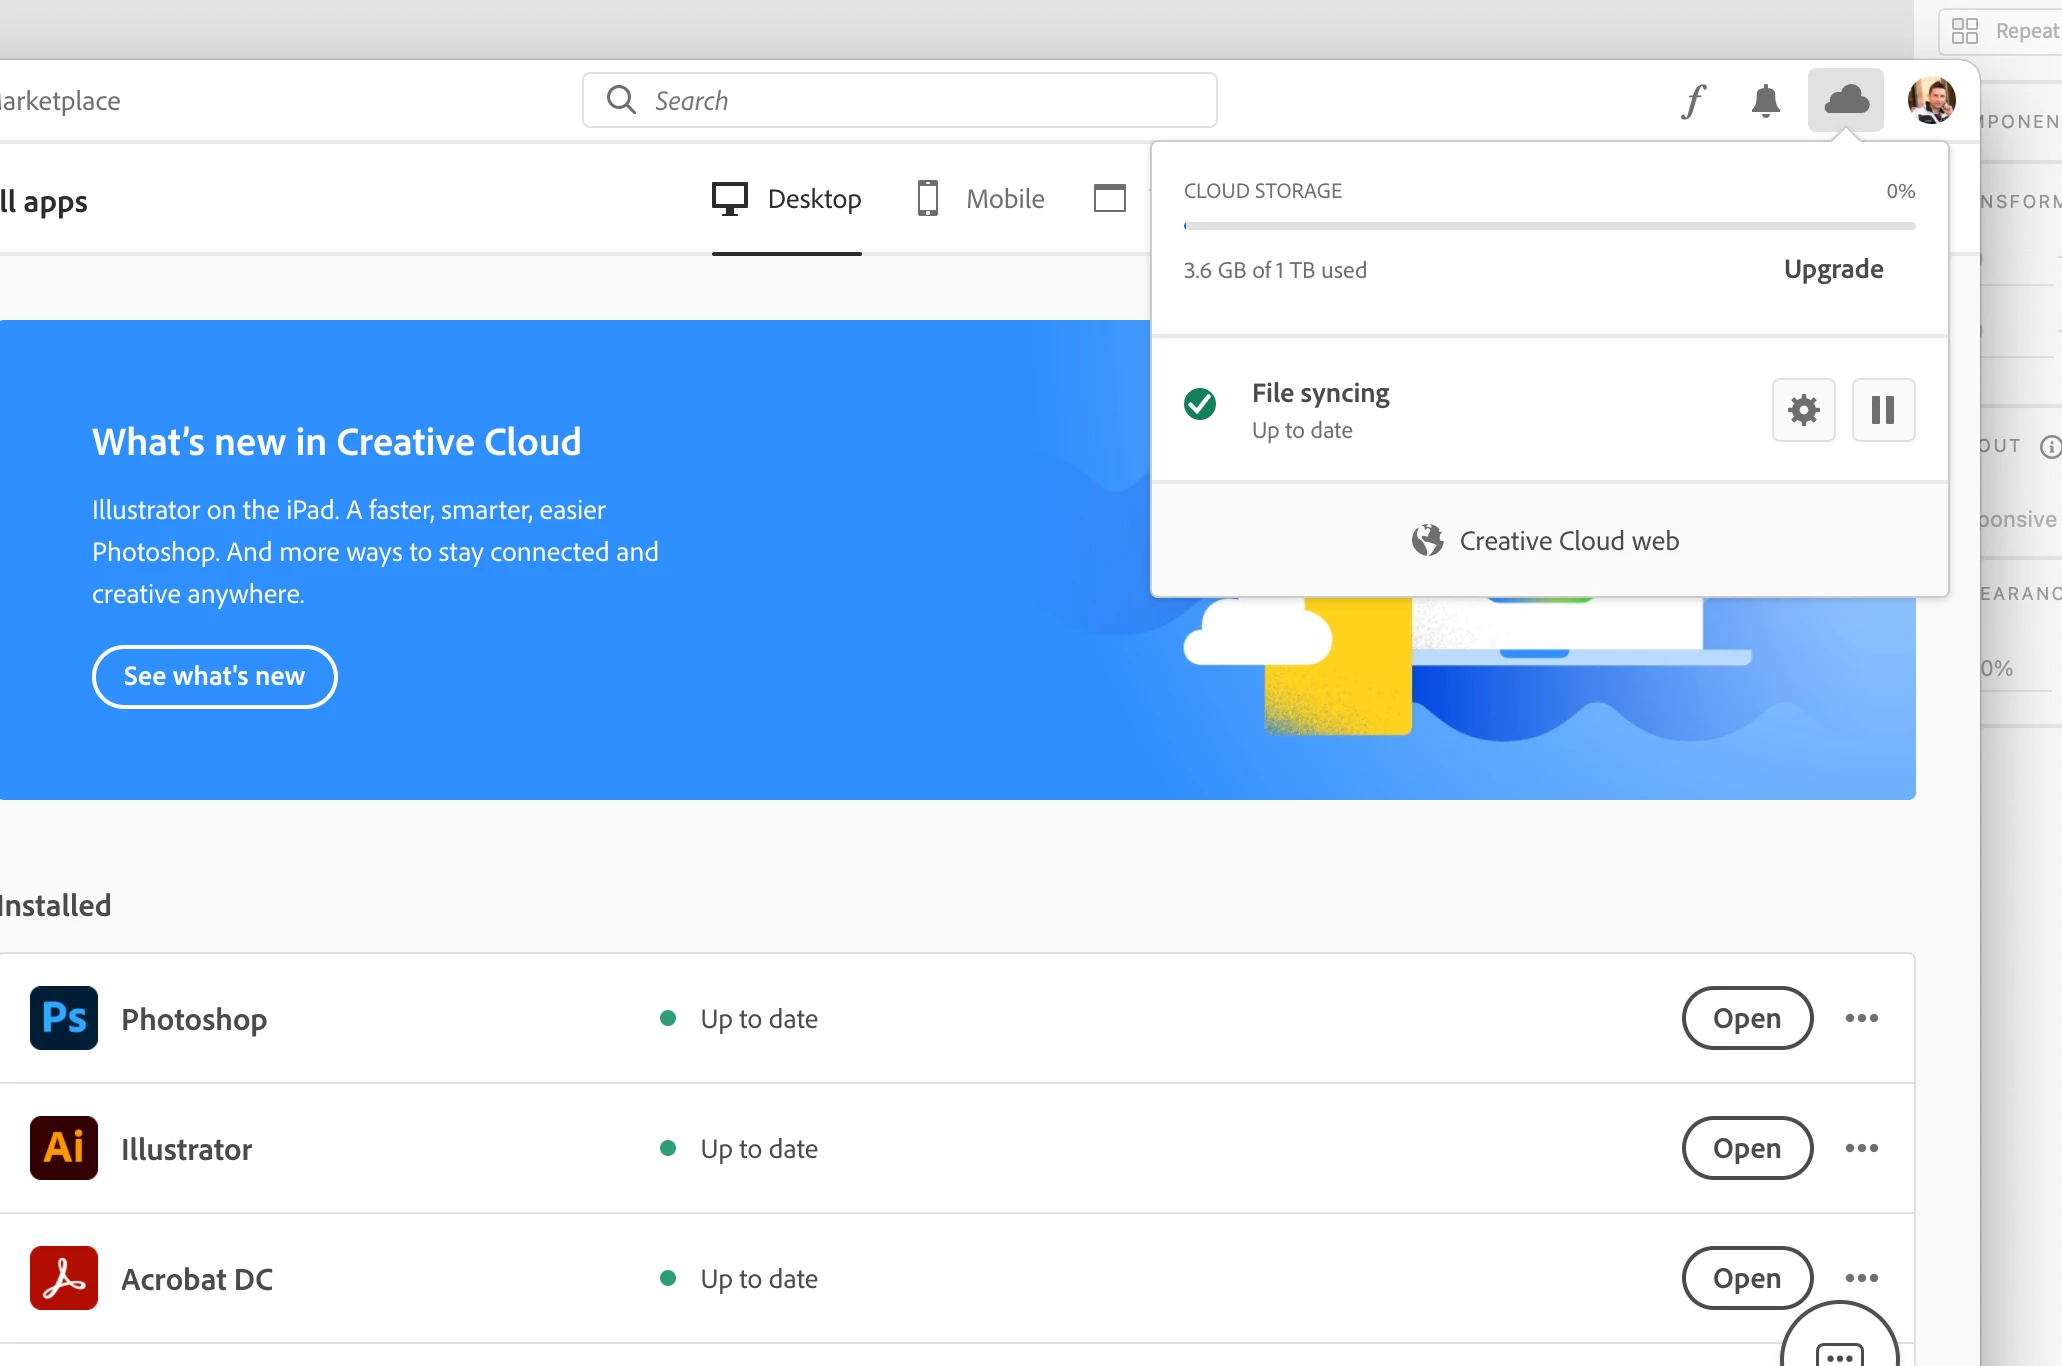Switch to the Mobile tab
The image size is (2062, 1366).
981,199
